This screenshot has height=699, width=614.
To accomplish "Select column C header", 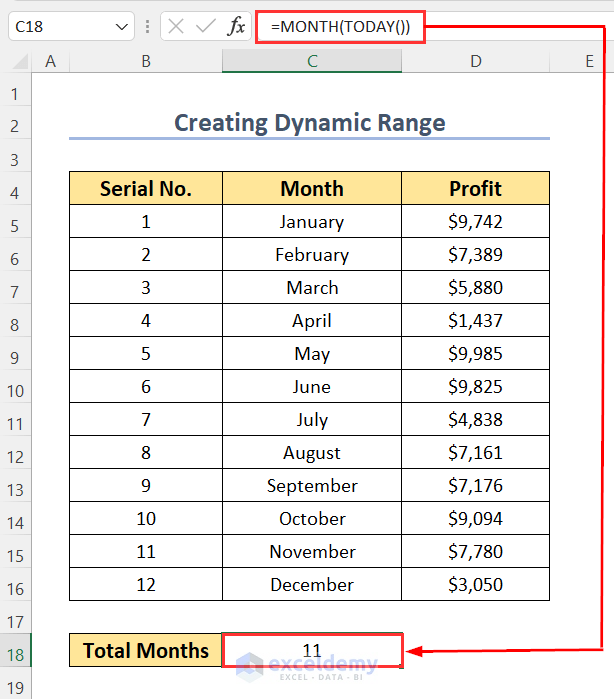I will [312, 62].
